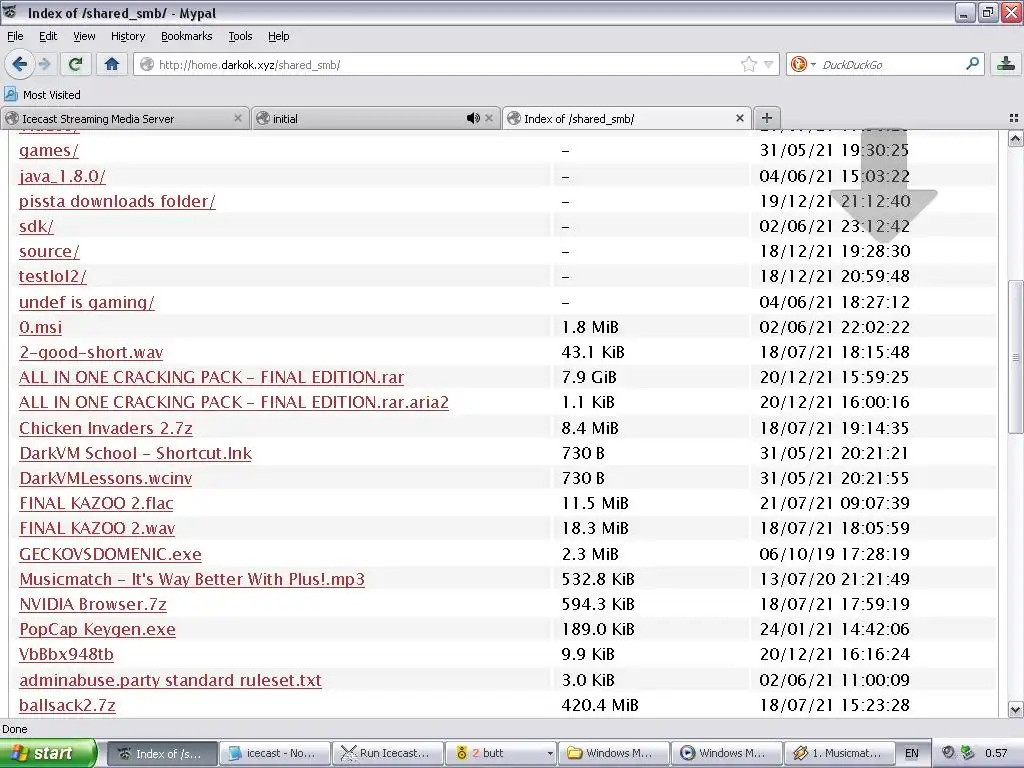Open the Tools menu
This screenshot has width=1024, height=768.
[240, 36]
